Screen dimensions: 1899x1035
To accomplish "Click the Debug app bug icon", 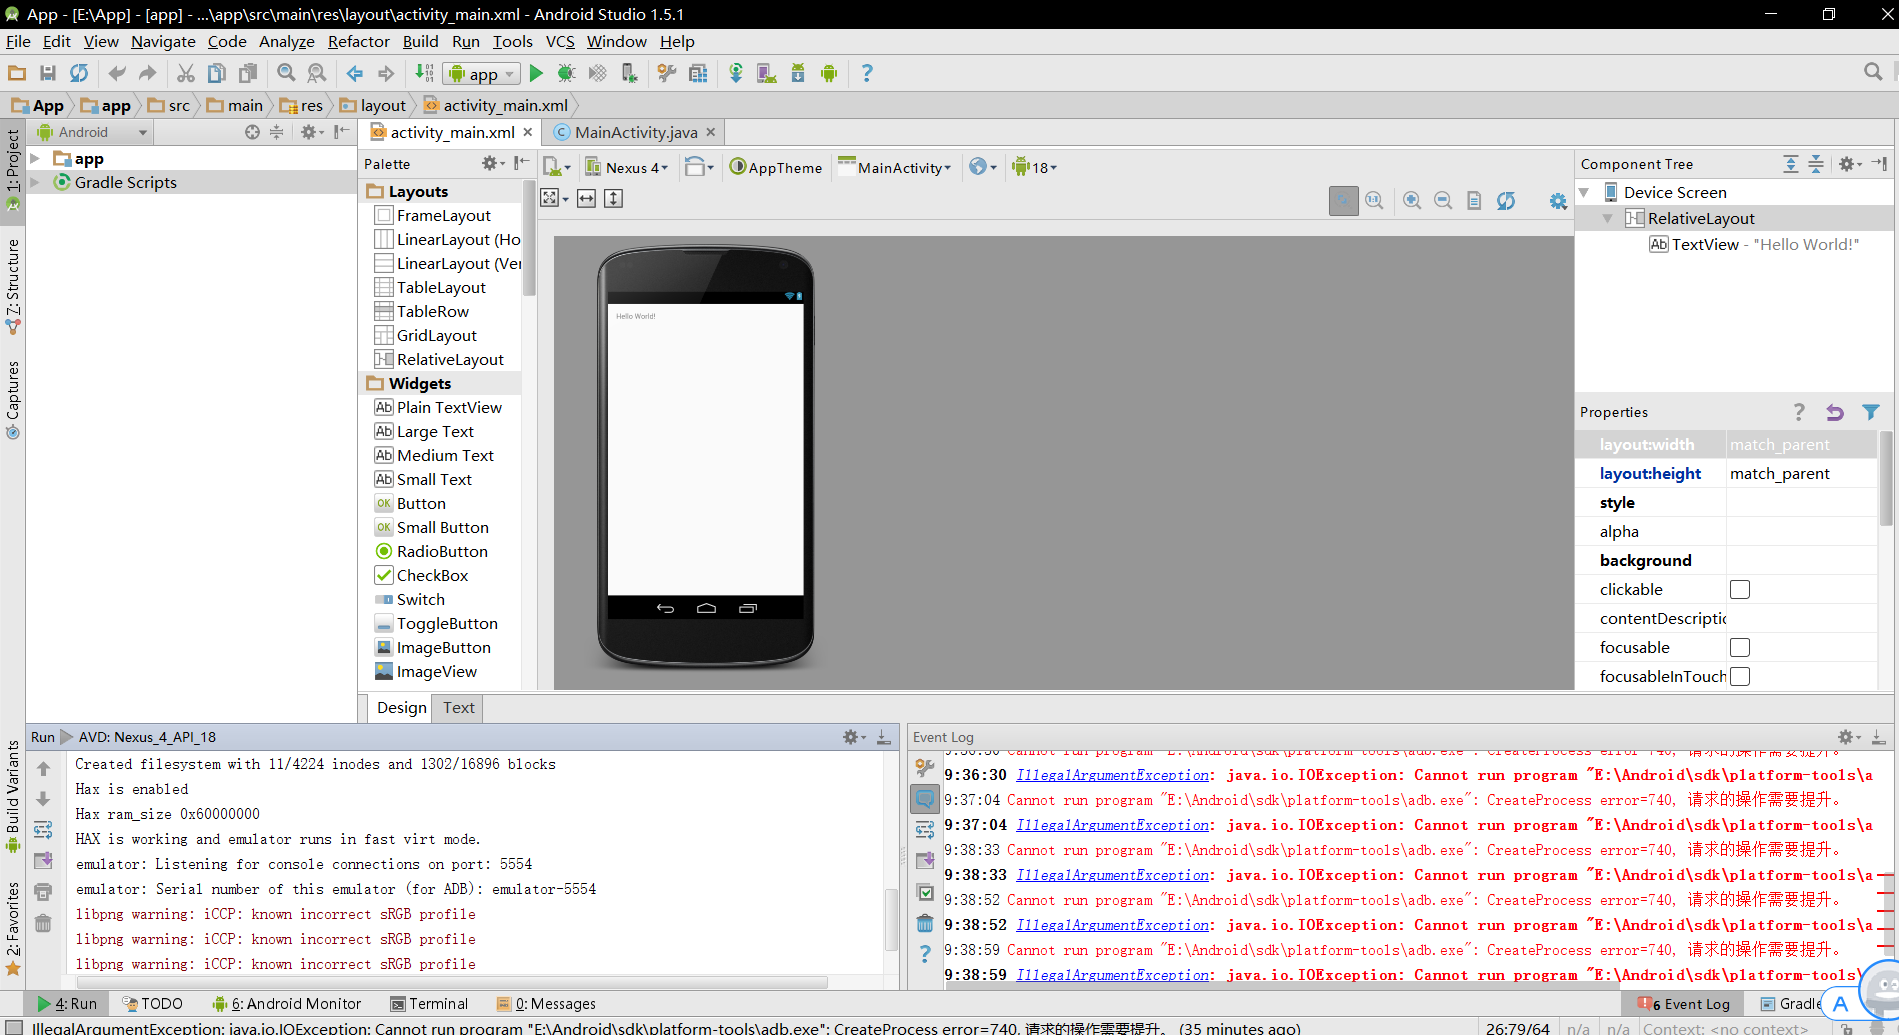I will point(566,73).
